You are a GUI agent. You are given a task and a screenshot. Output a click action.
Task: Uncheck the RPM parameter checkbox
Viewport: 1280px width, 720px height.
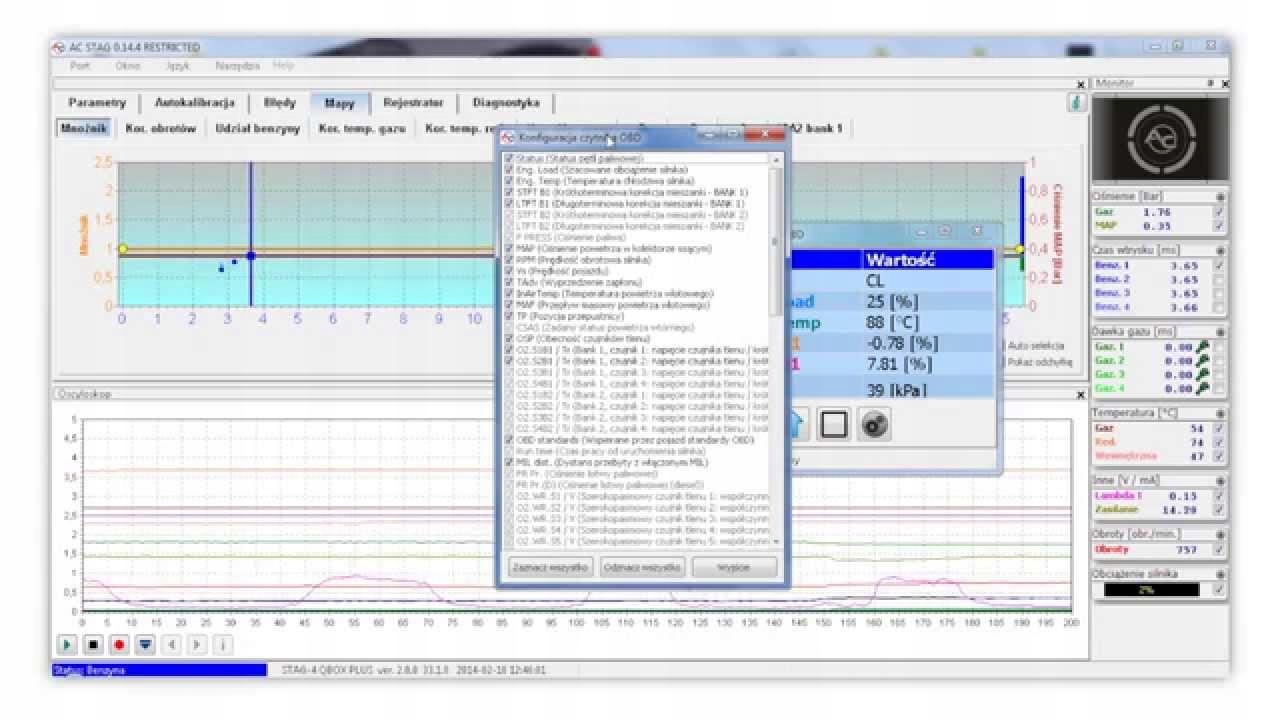(510, 259)
